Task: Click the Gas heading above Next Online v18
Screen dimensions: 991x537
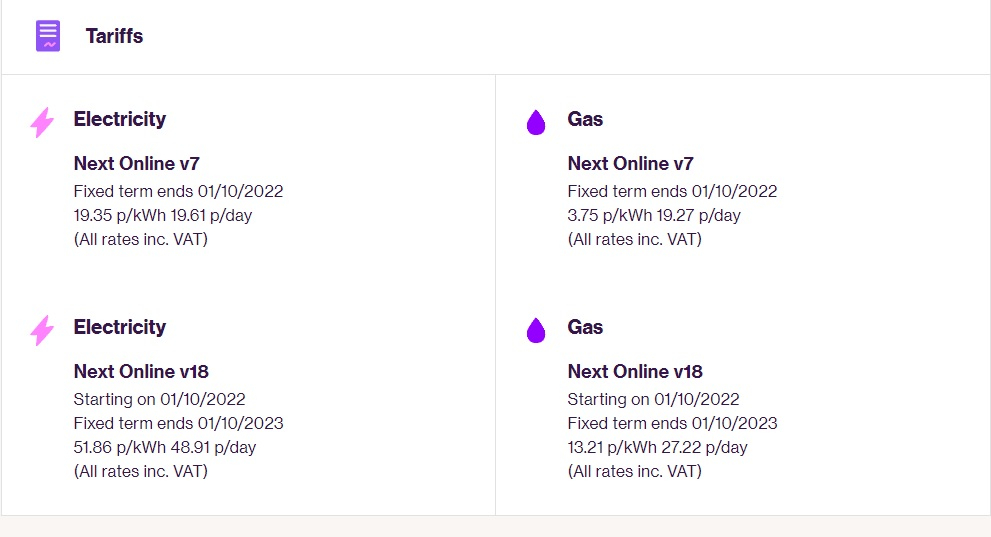Action: tap(585, 327)
